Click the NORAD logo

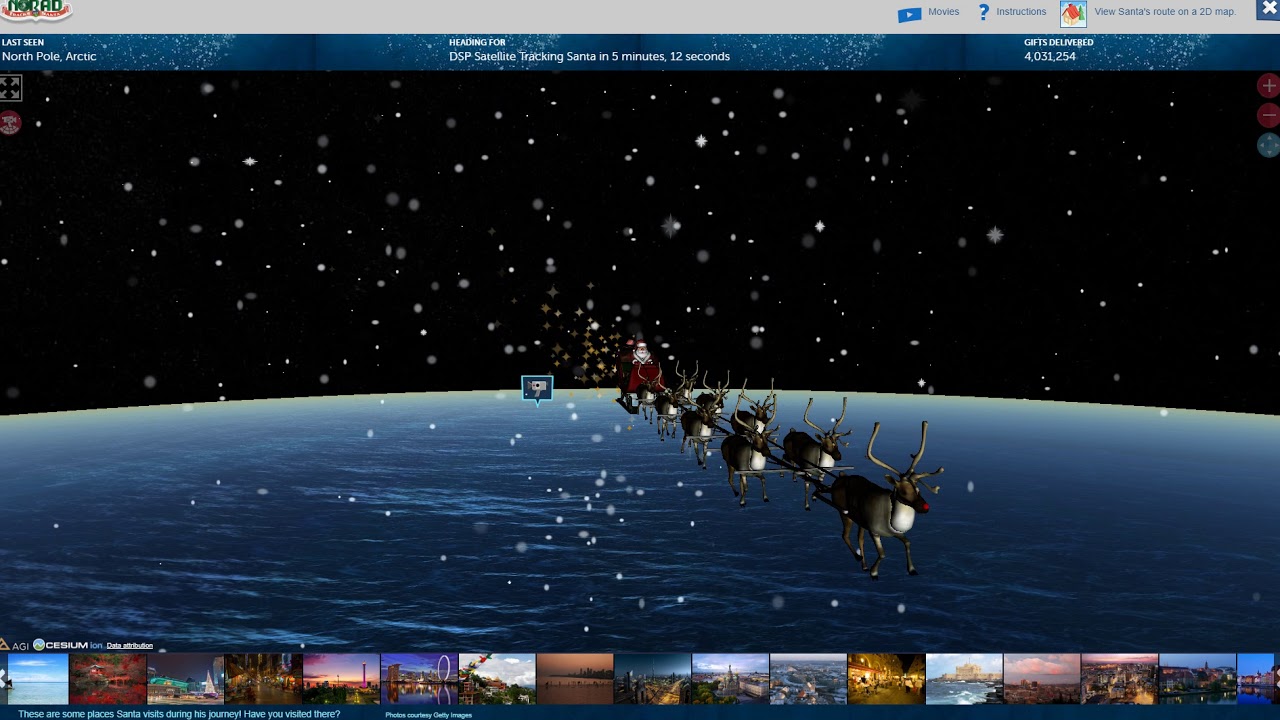click(36, 11)
